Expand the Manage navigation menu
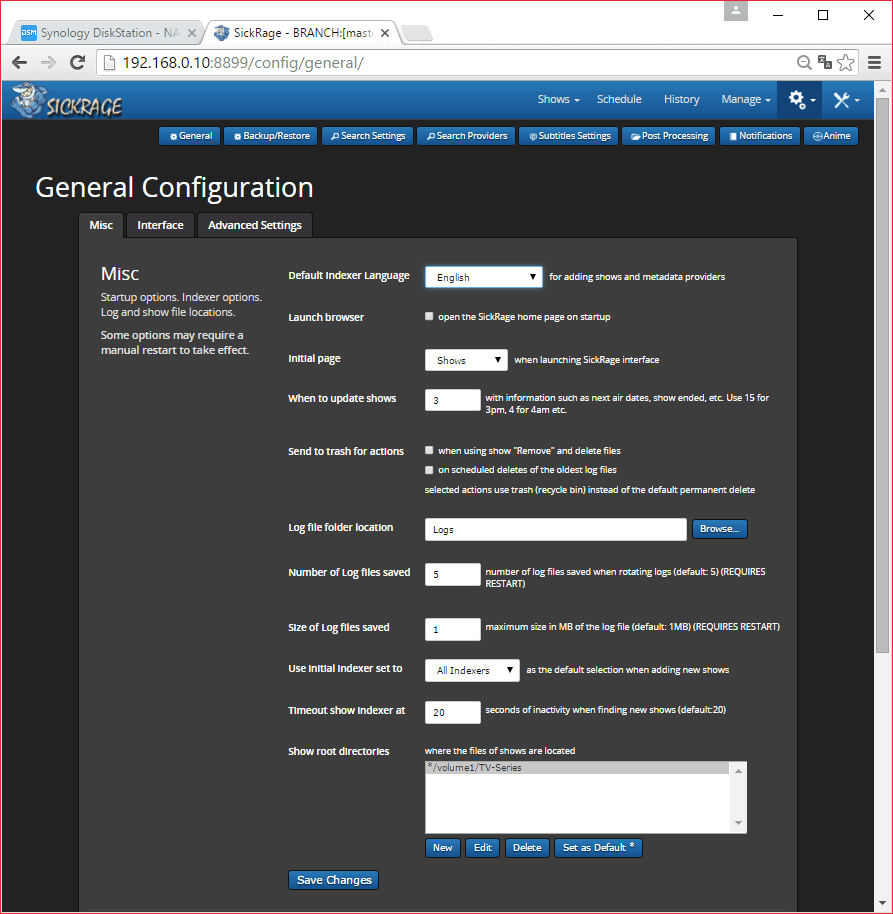Image resolution: width=893 pixels, height=914 pixels. pos(746,100)
